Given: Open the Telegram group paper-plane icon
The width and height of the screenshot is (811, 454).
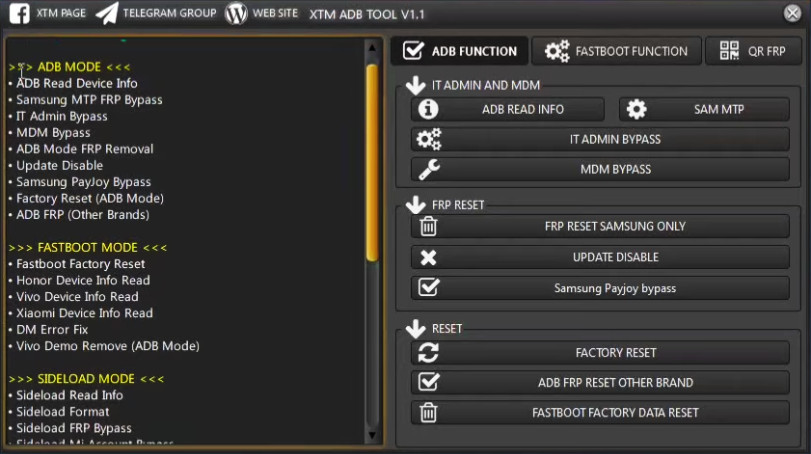Looking at the screenshot, I should pos(107,13).
